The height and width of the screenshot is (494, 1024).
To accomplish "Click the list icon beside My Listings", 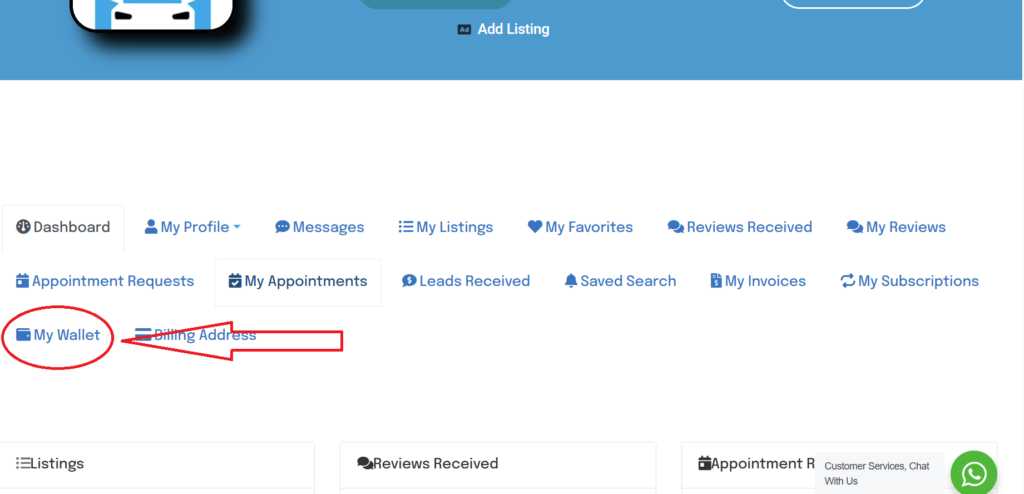I will click(406, 227).
